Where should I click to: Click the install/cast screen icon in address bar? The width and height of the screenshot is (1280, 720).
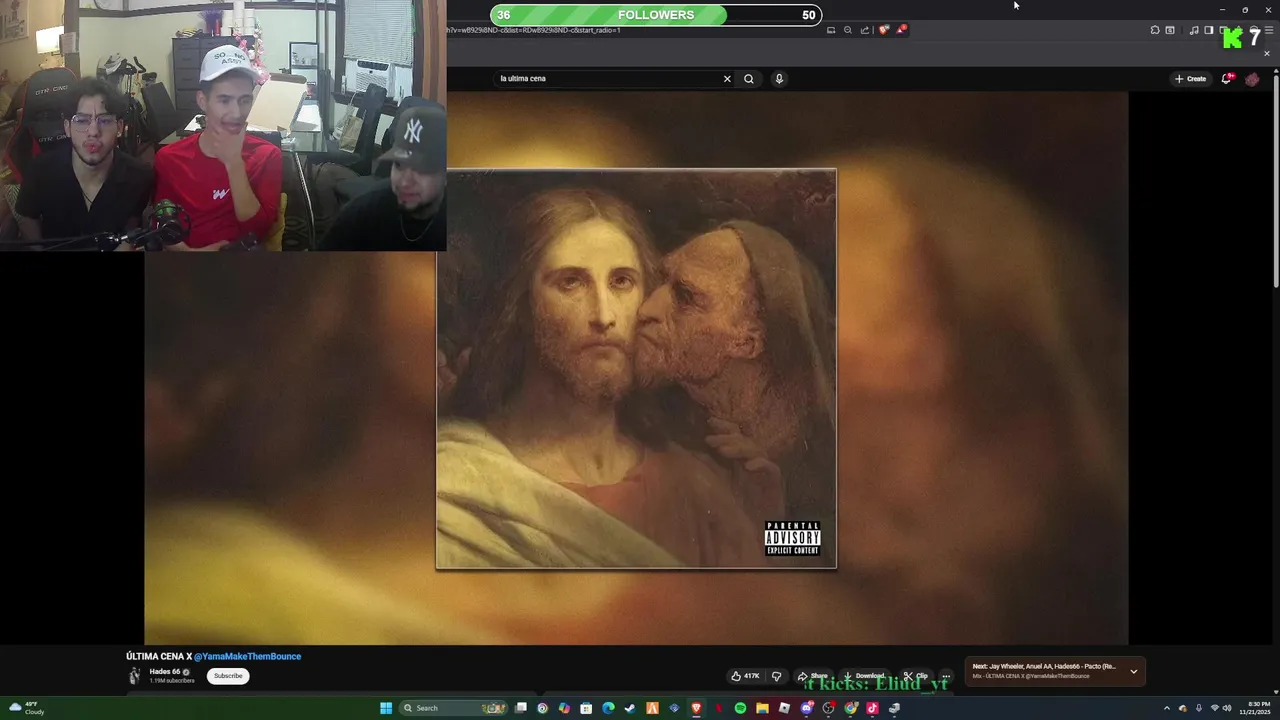pos(831,30)
